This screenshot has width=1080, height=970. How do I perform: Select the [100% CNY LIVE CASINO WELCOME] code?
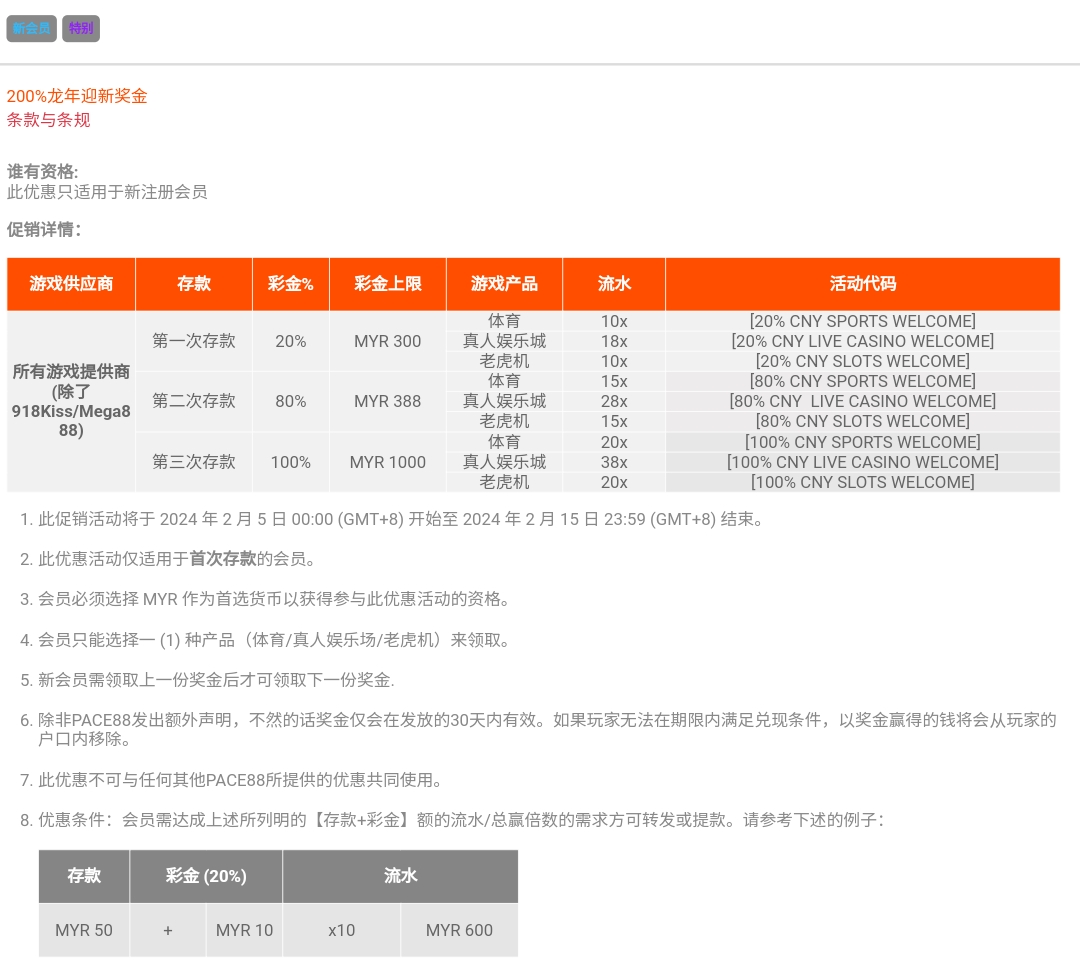click(x=862, y=462)
